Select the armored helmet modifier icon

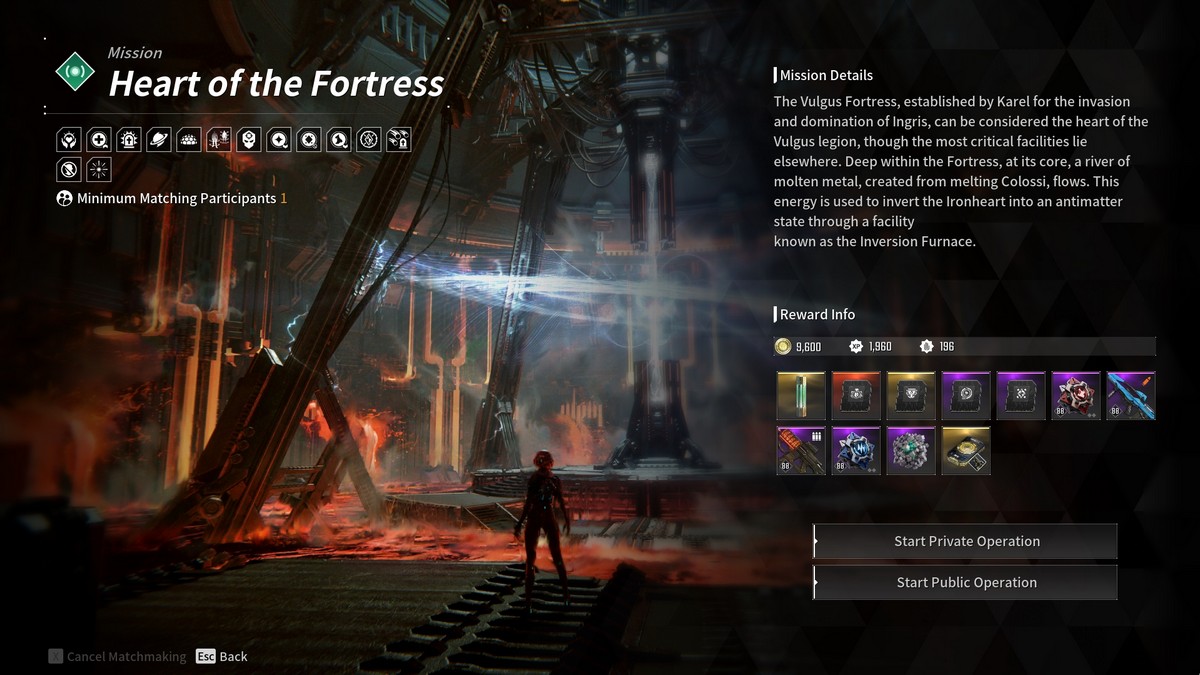248,140
